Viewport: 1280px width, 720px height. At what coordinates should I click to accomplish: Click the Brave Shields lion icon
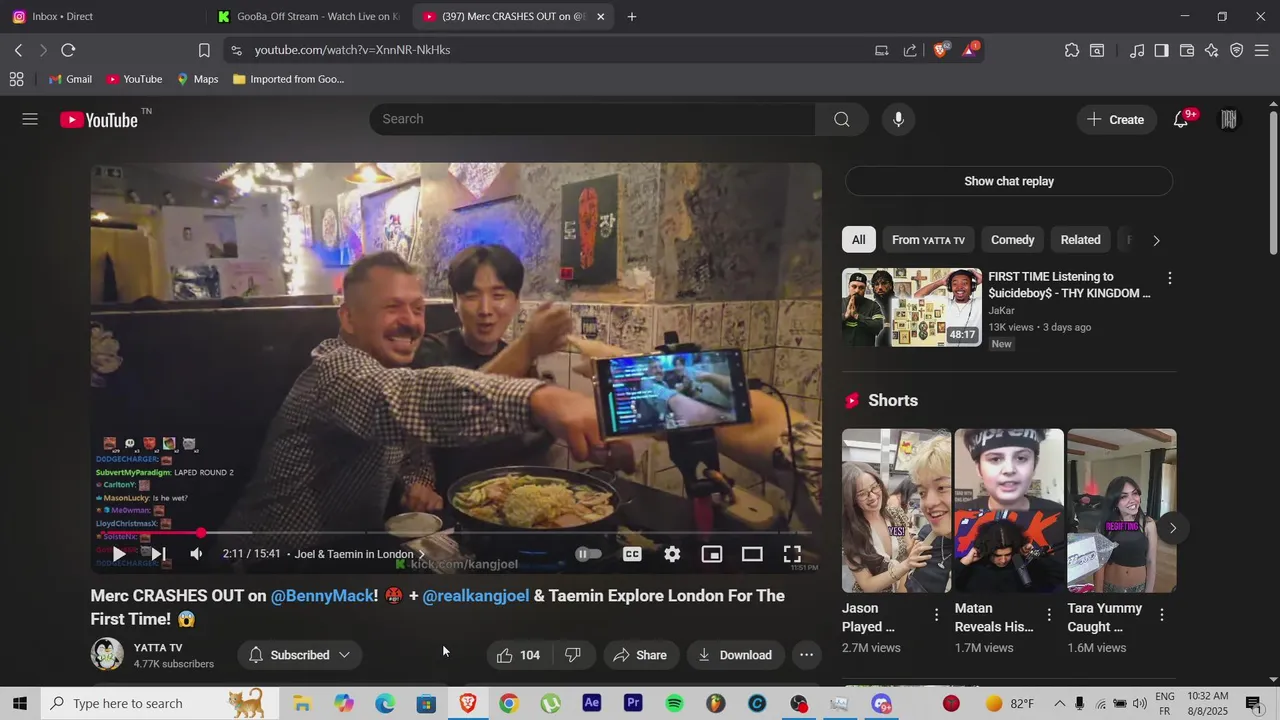point(941,50)
